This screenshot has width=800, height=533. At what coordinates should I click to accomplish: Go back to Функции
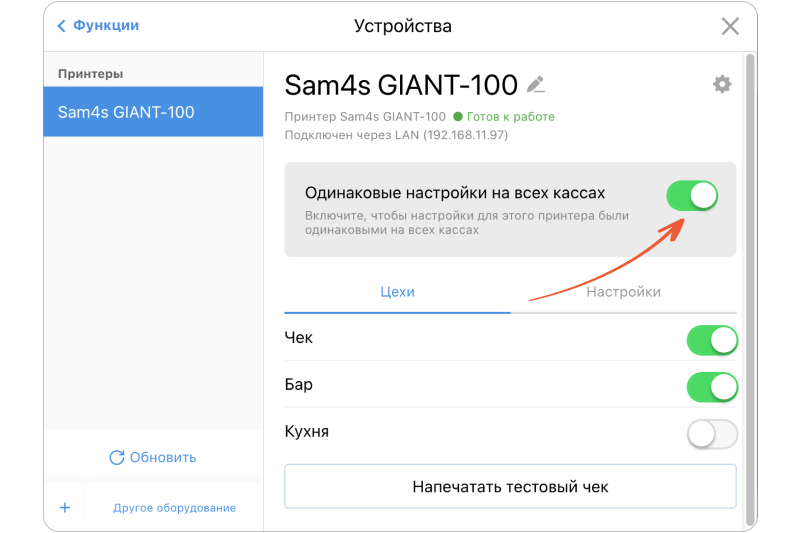(x=98, y=26)
